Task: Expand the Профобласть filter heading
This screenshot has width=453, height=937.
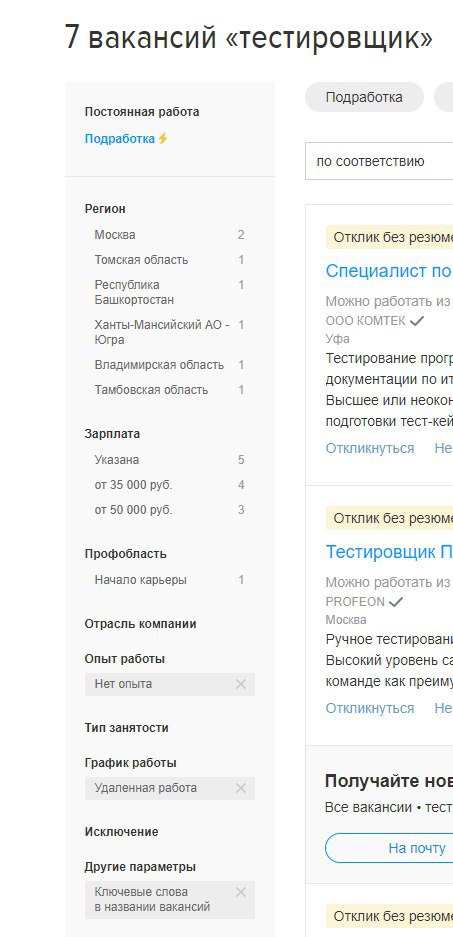Action: (x=126, y=554)
